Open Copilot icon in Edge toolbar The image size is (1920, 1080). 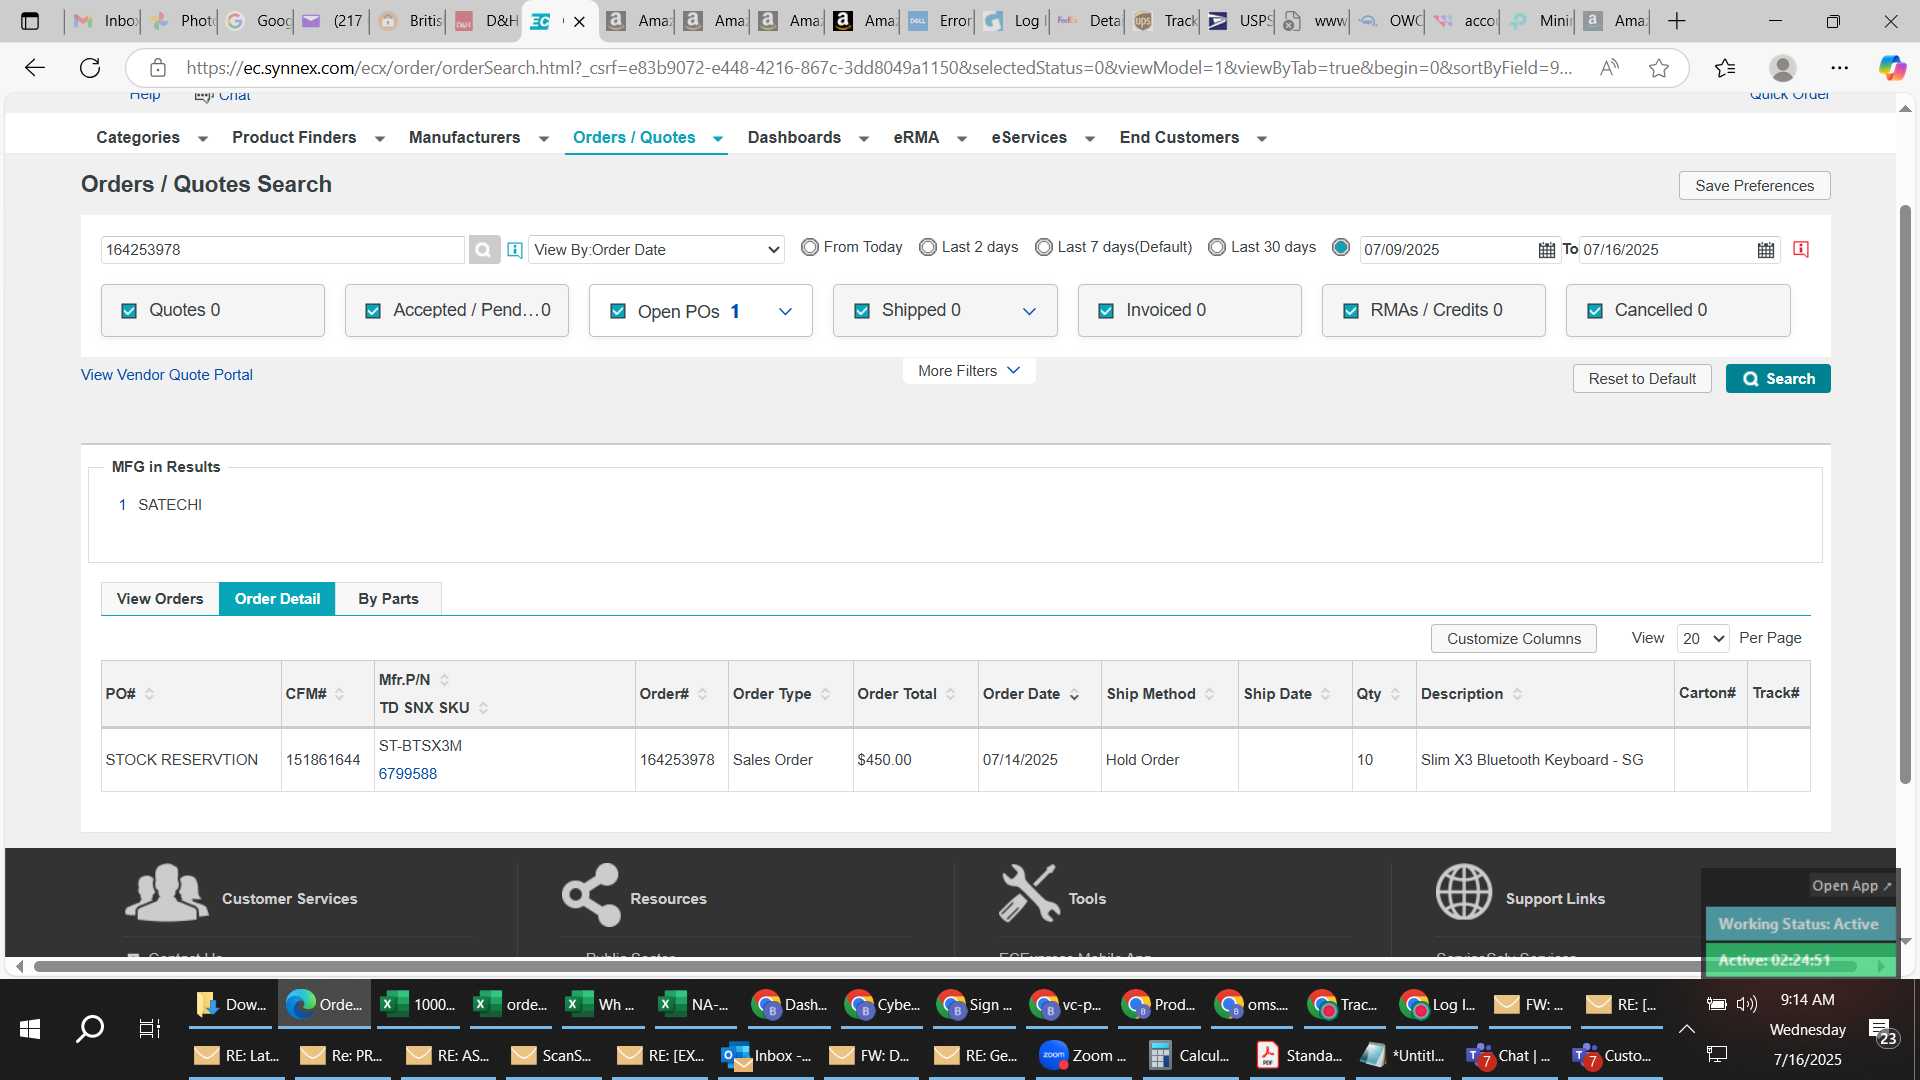[x=1891, y=68]
